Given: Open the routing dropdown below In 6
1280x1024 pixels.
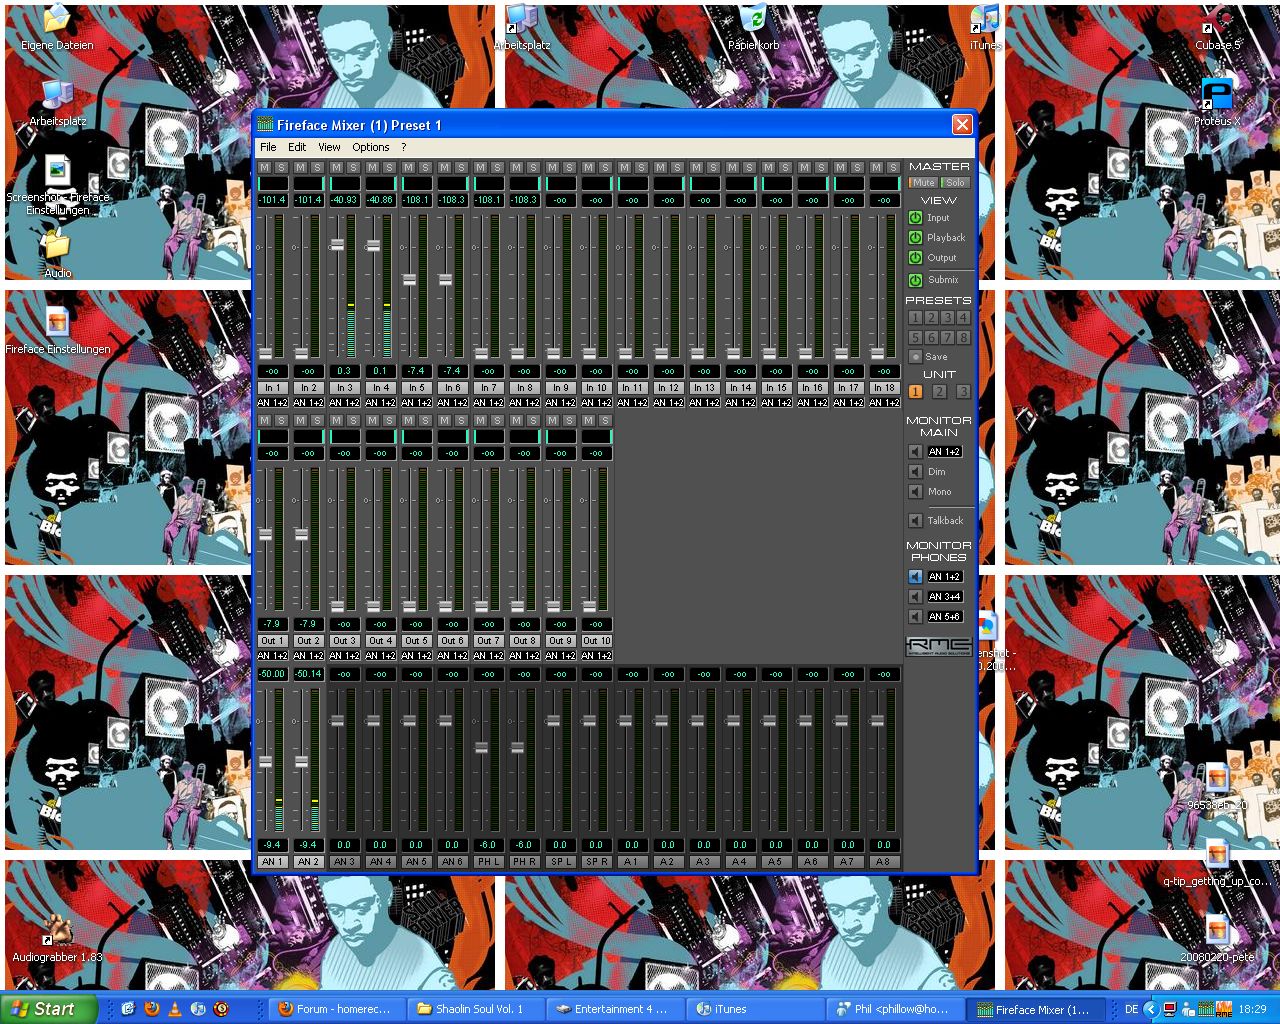Looking at the screenshot, I should (452, 403).
